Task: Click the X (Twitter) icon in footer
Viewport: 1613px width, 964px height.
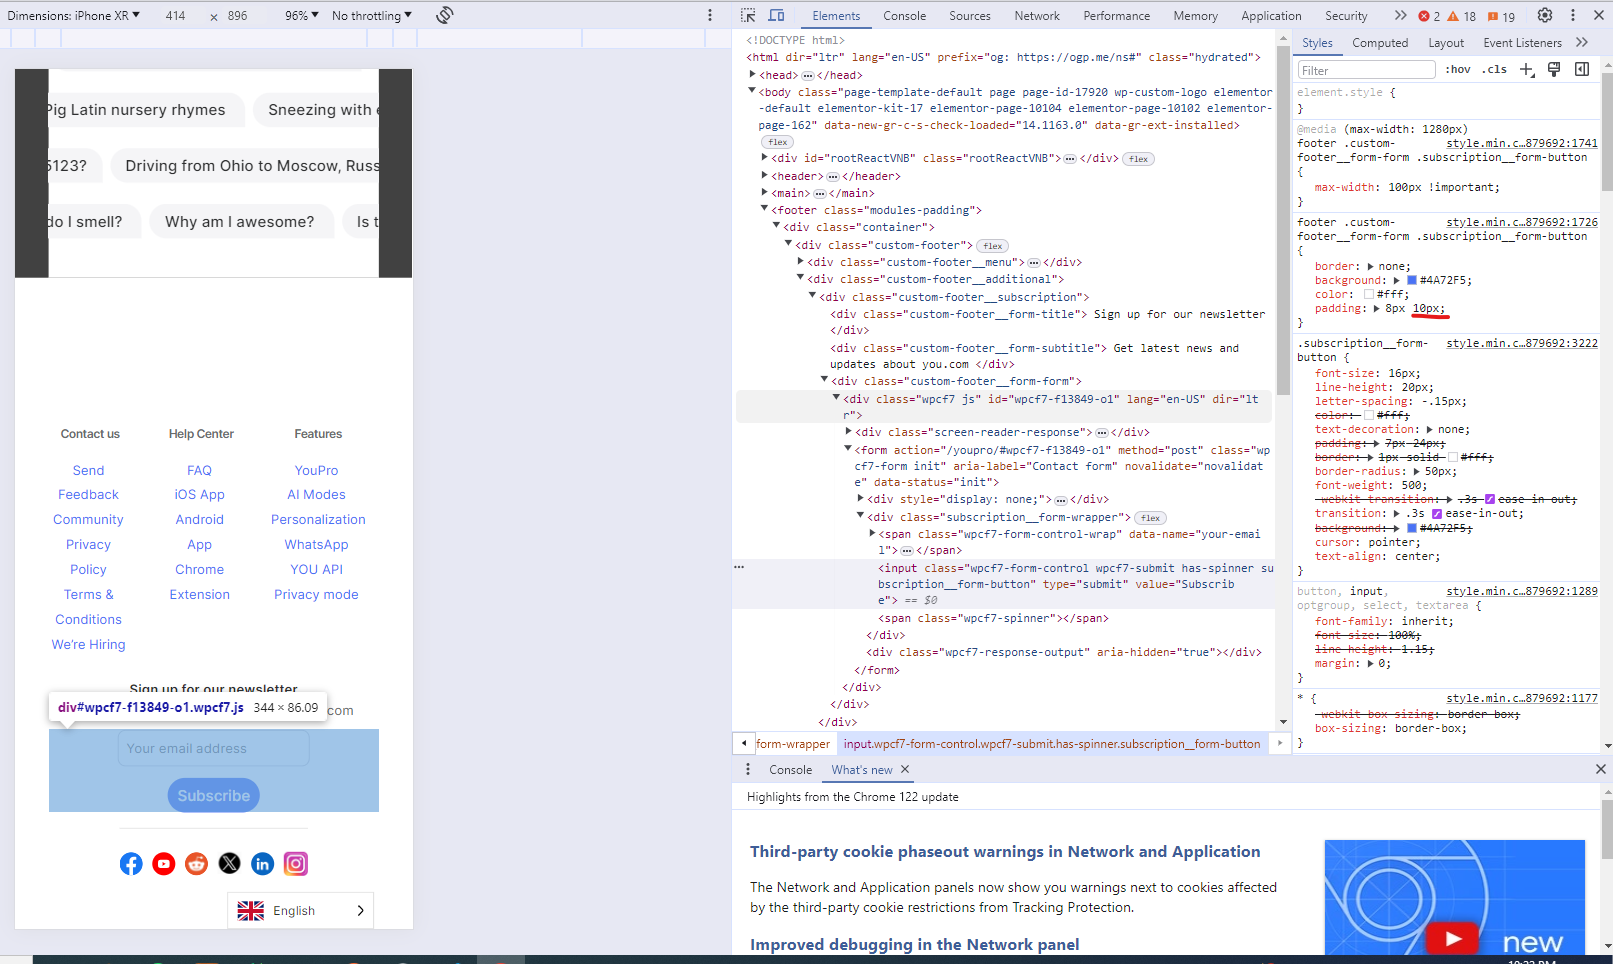Action: (230, 864)
